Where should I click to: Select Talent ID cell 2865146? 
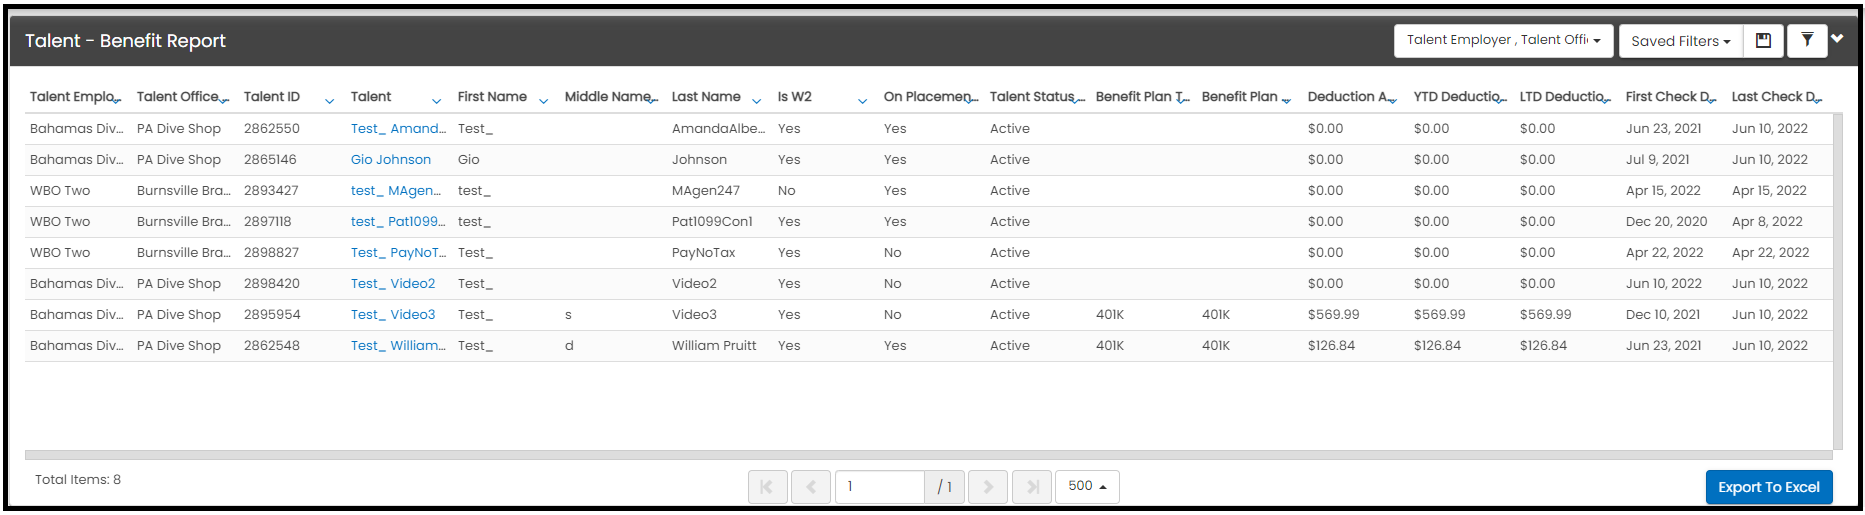272,159
